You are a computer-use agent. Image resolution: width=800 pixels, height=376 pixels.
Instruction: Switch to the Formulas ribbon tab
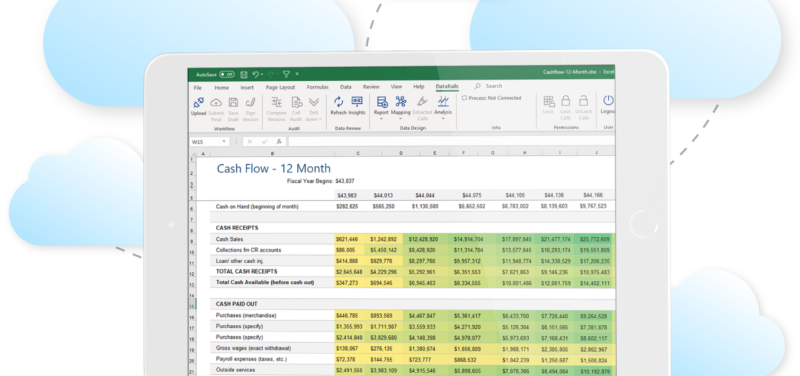pos(317,87)
